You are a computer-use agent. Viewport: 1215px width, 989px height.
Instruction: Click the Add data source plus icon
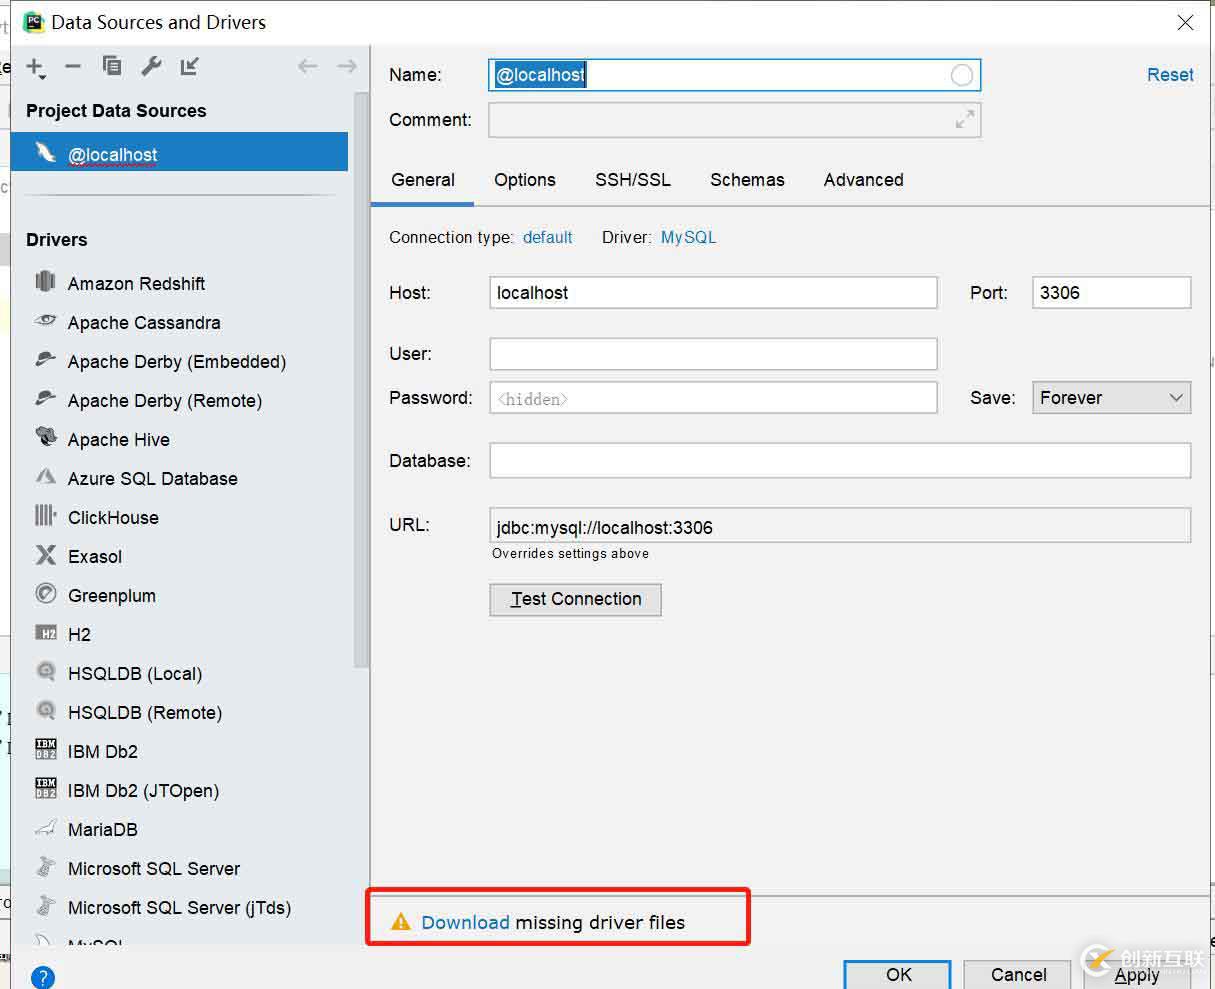pyautogui.click(x=35, y=67)
